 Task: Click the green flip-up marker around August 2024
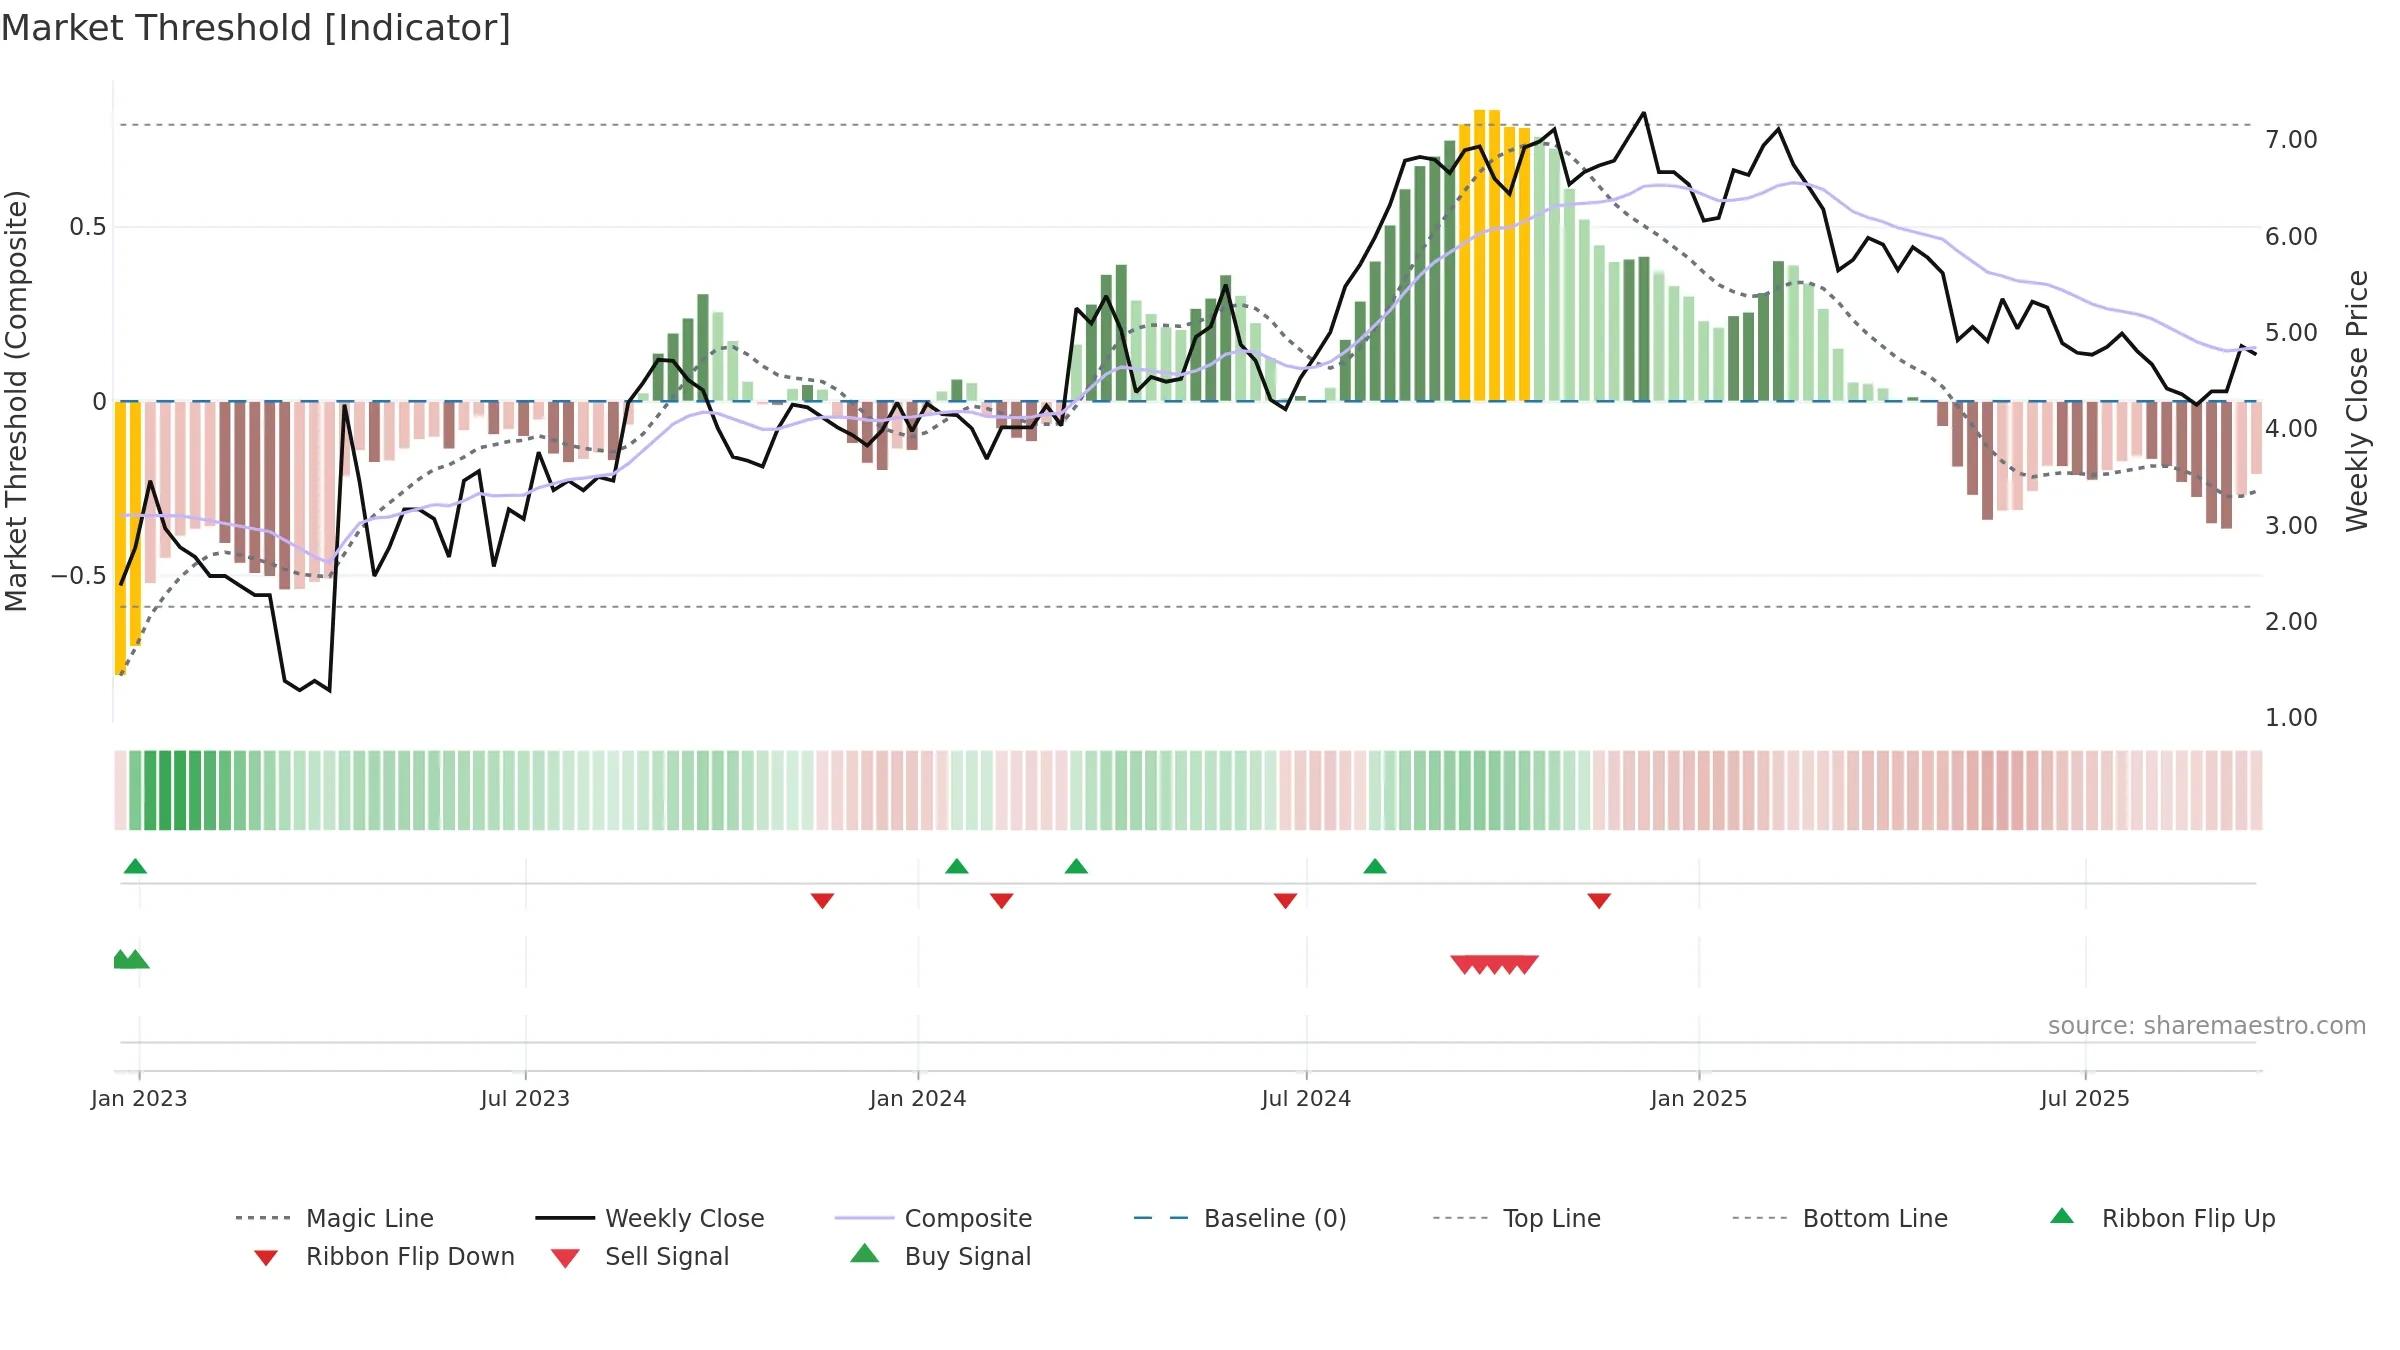tap(1375, 866)
